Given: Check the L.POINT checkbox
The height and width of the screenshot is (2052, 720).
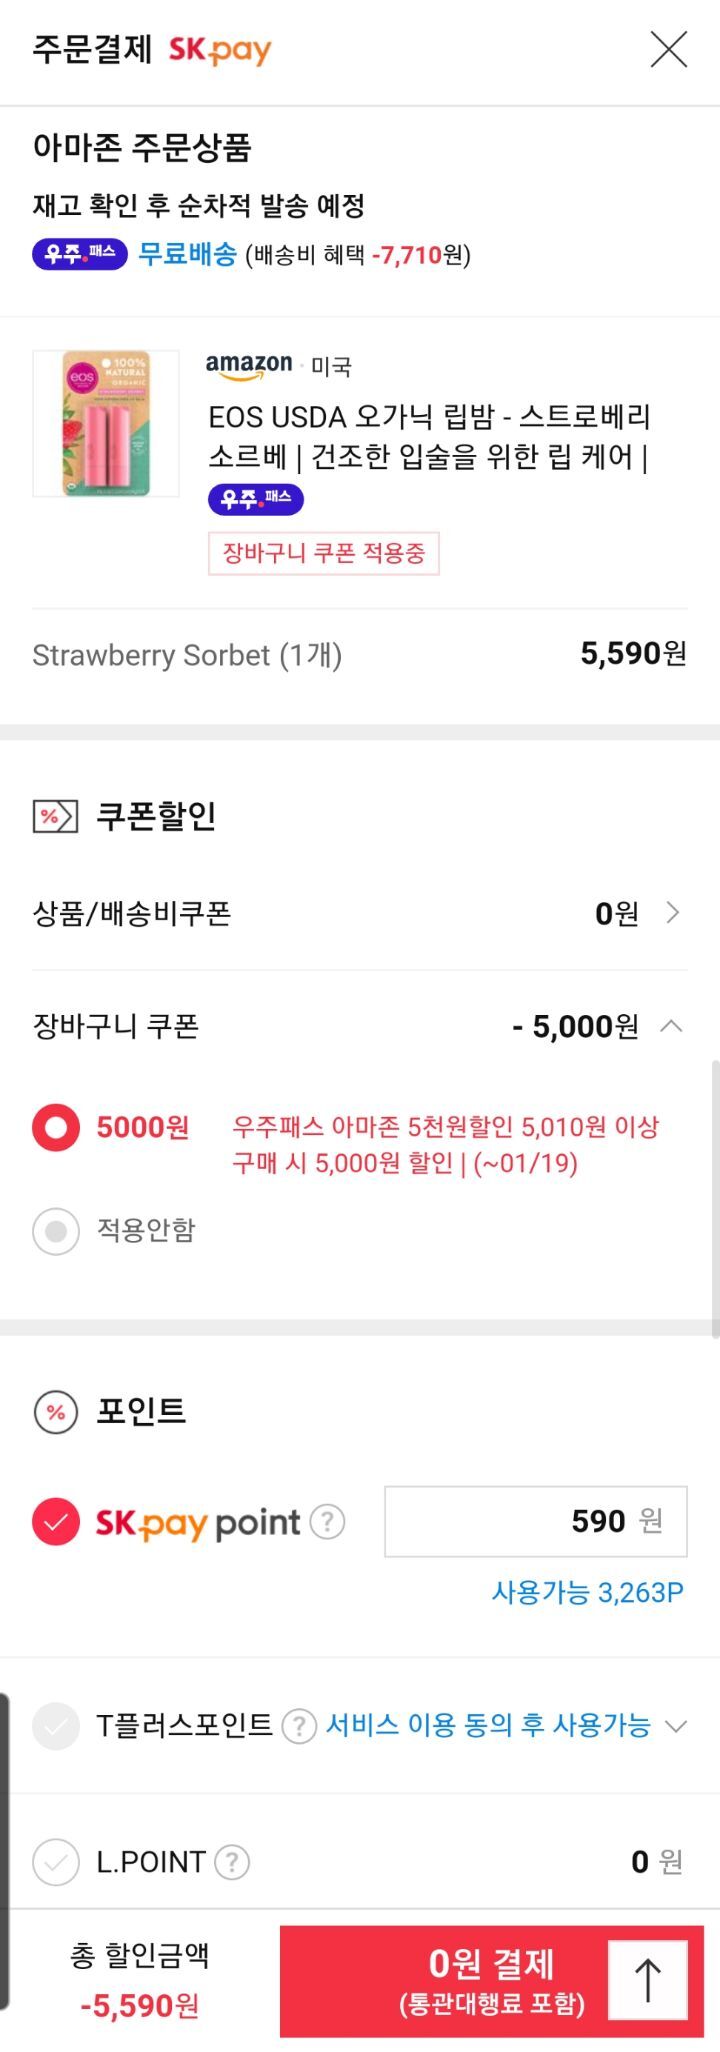Looking at the screenshot, I should (56, 1862).
